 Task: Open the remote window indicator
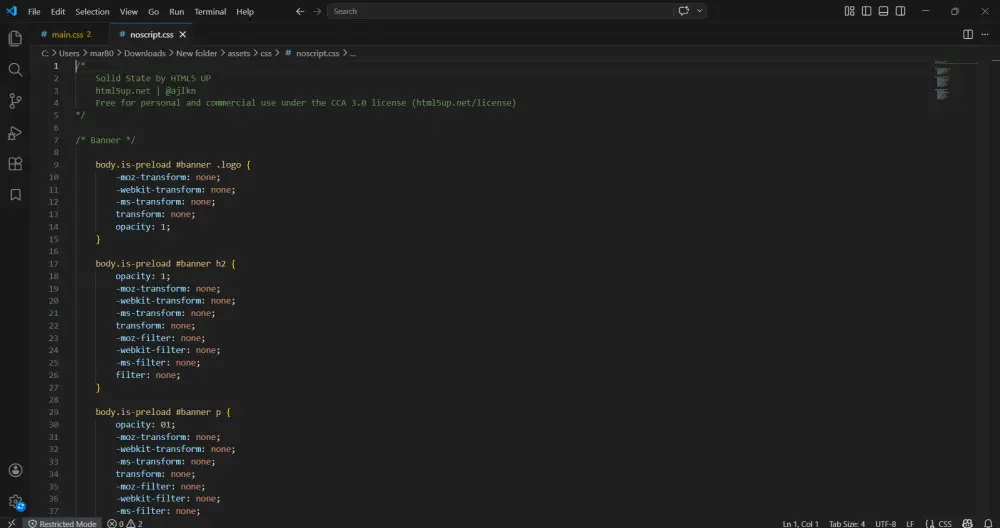11,523
